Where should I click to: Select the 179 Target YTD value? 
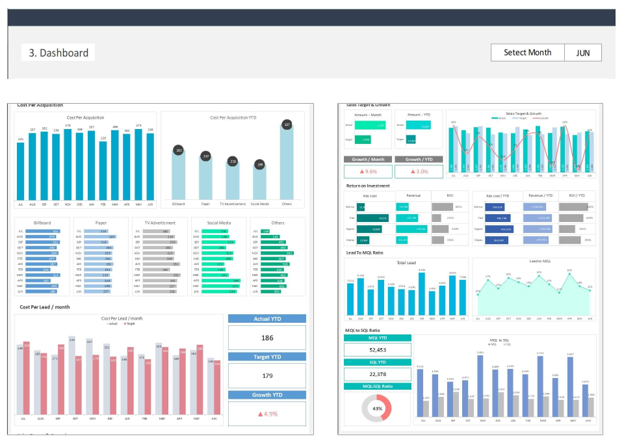coord(267,376)
